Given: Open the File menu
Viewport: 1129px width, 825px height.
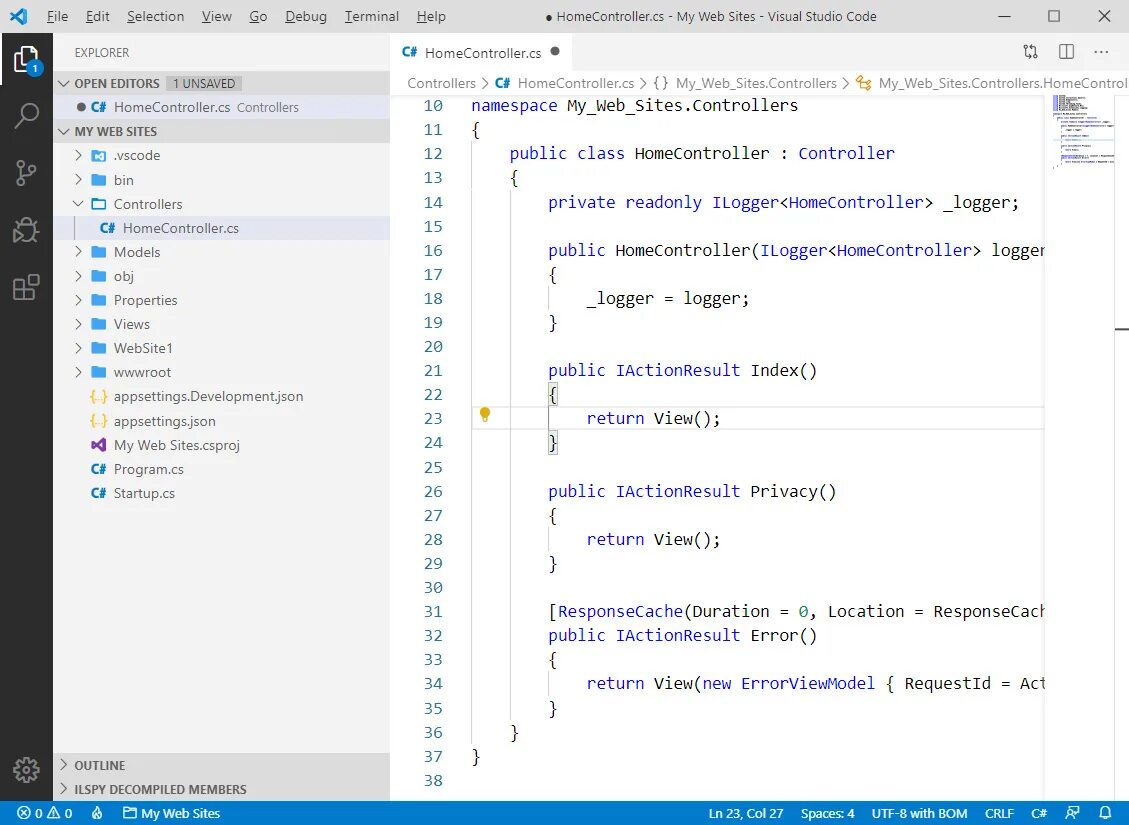Looking at the screenshot, I should point(57,16).
